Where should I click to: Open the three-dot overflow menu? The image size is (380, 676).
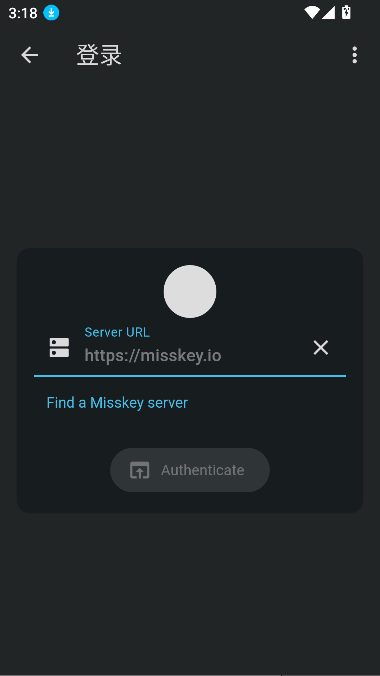coord(354,55)
